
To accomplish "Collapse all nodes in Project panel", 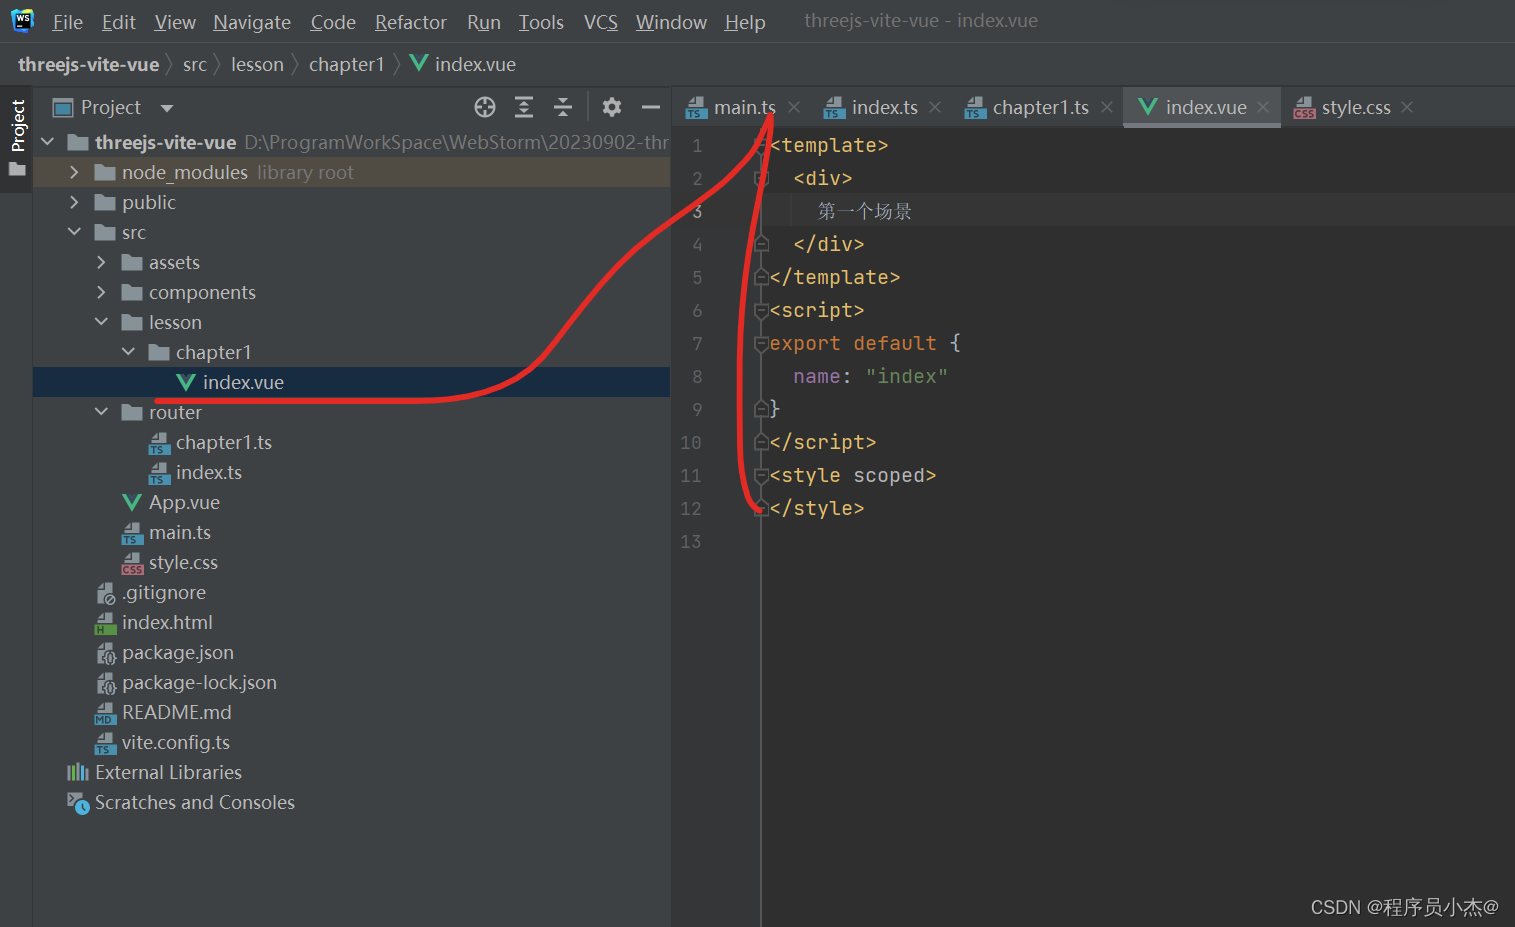I will 563,107.
